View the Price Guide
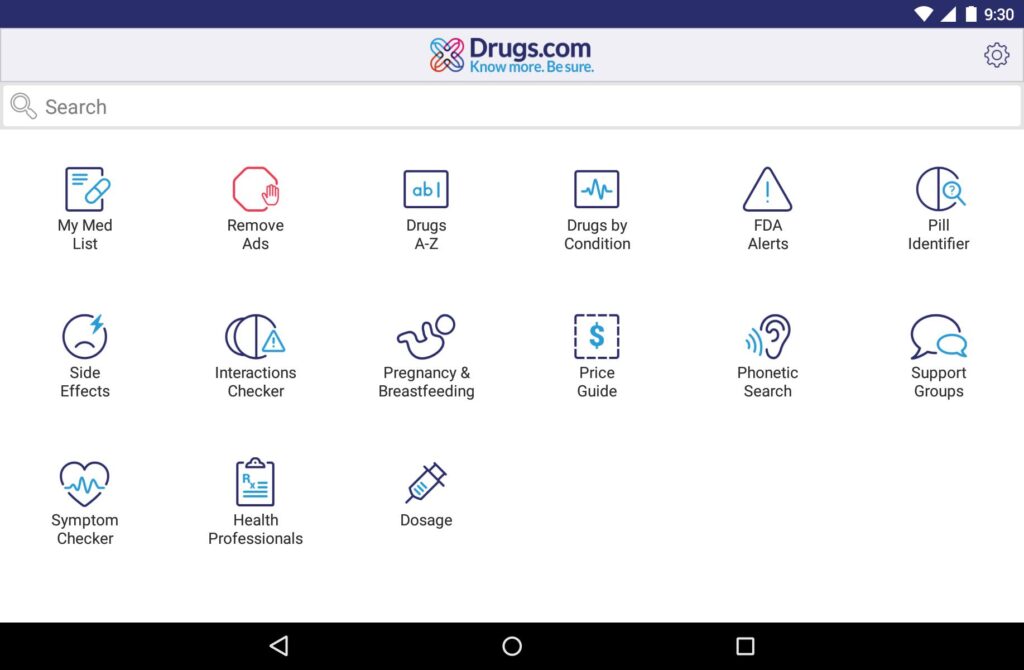This screenshot has height=670, width=1024. click(x=597, y=356)
